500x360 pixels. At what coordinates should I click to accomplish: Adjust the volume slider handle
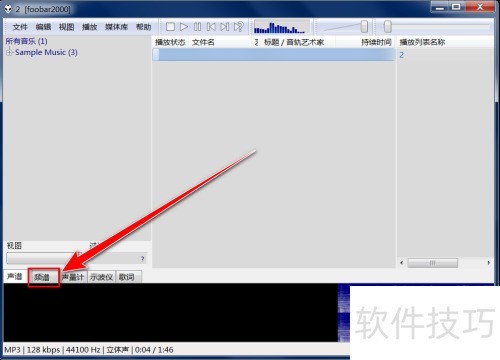tap(364, 27)
